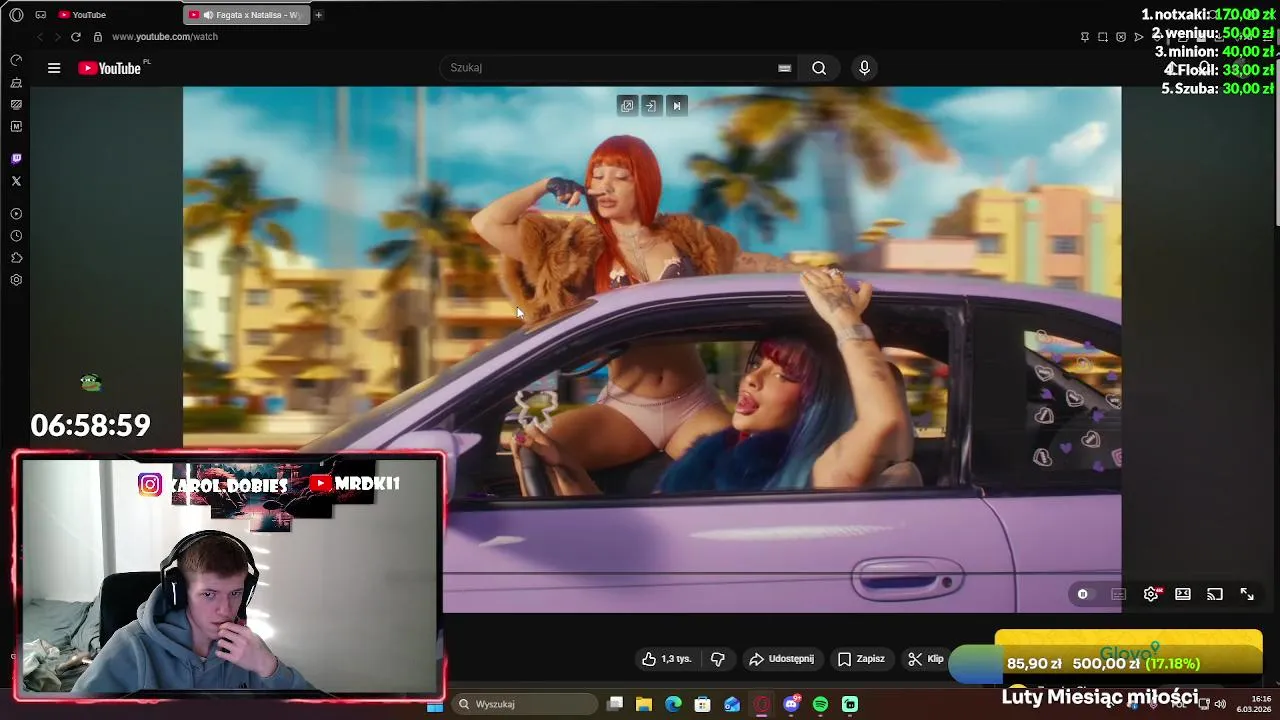Open the X (Twitter) panel in the sidebar
The width and height of the screenshot is (1280, 720).
16,181
